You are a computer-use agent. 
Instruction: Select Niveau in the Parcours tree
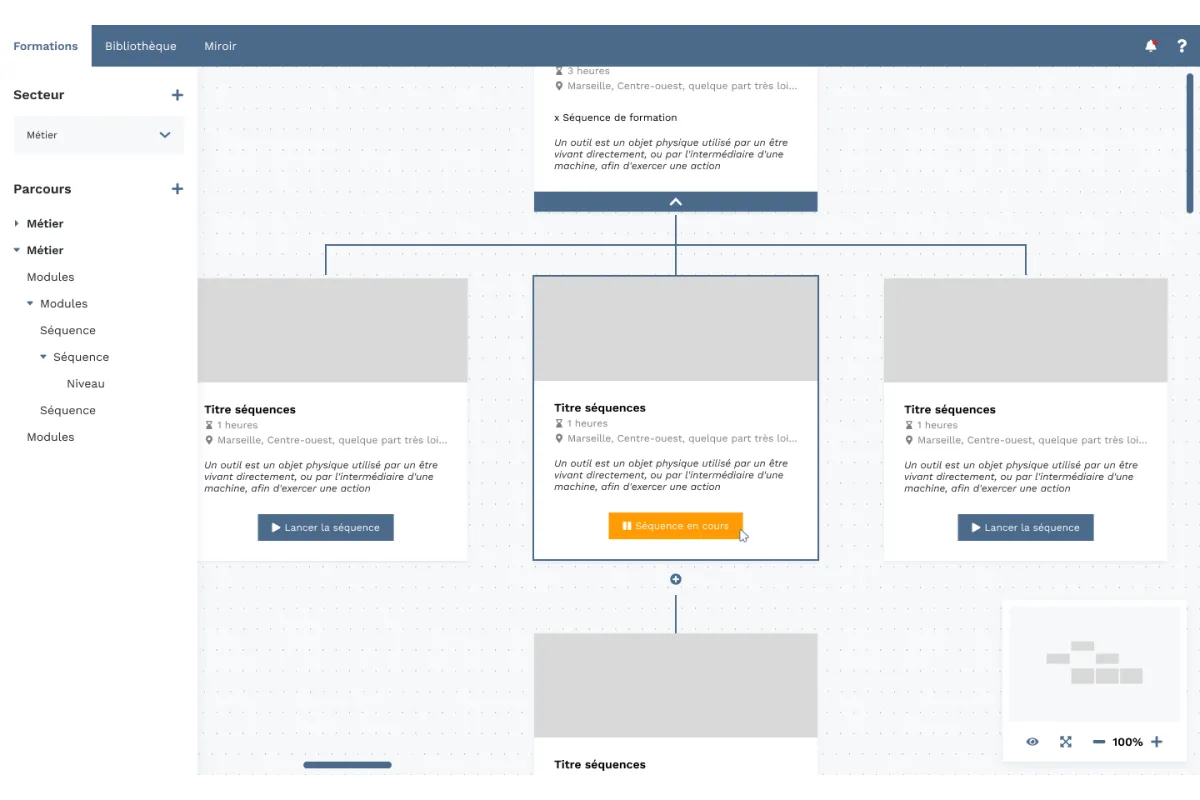(x=85, y=383)
